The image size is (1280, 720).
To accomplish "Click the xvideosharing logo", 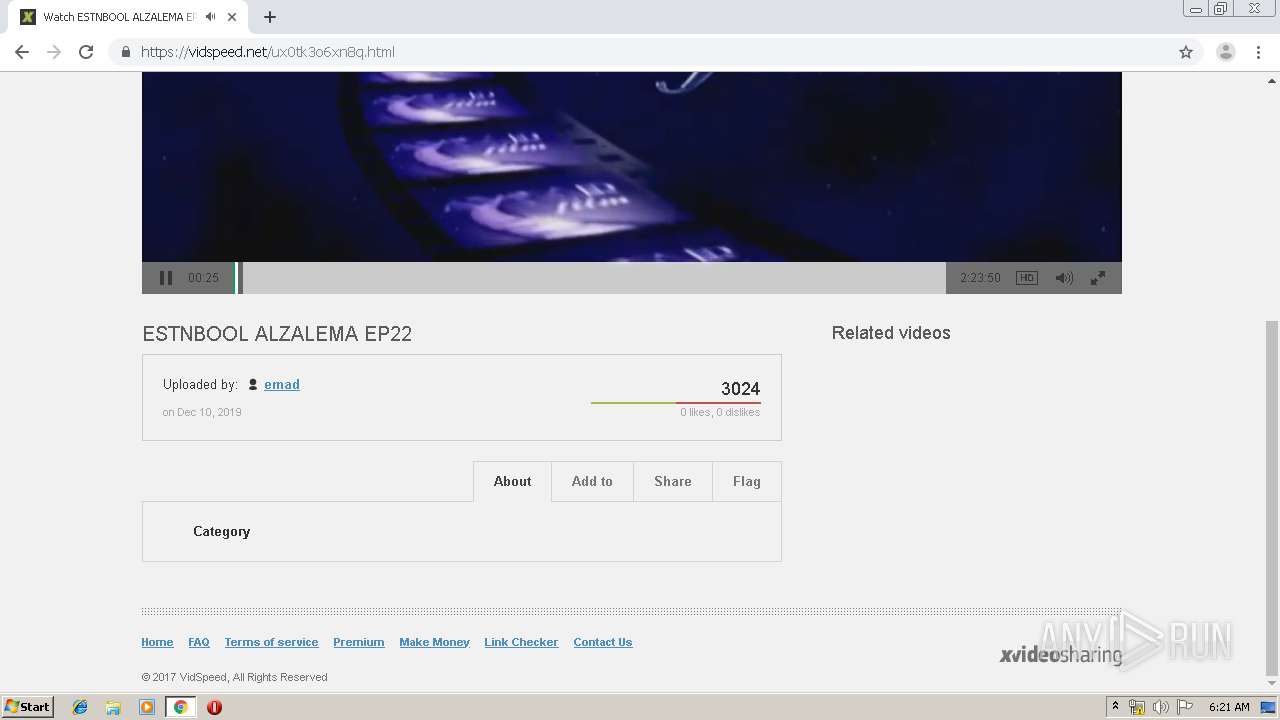I will coord(1060,655).
